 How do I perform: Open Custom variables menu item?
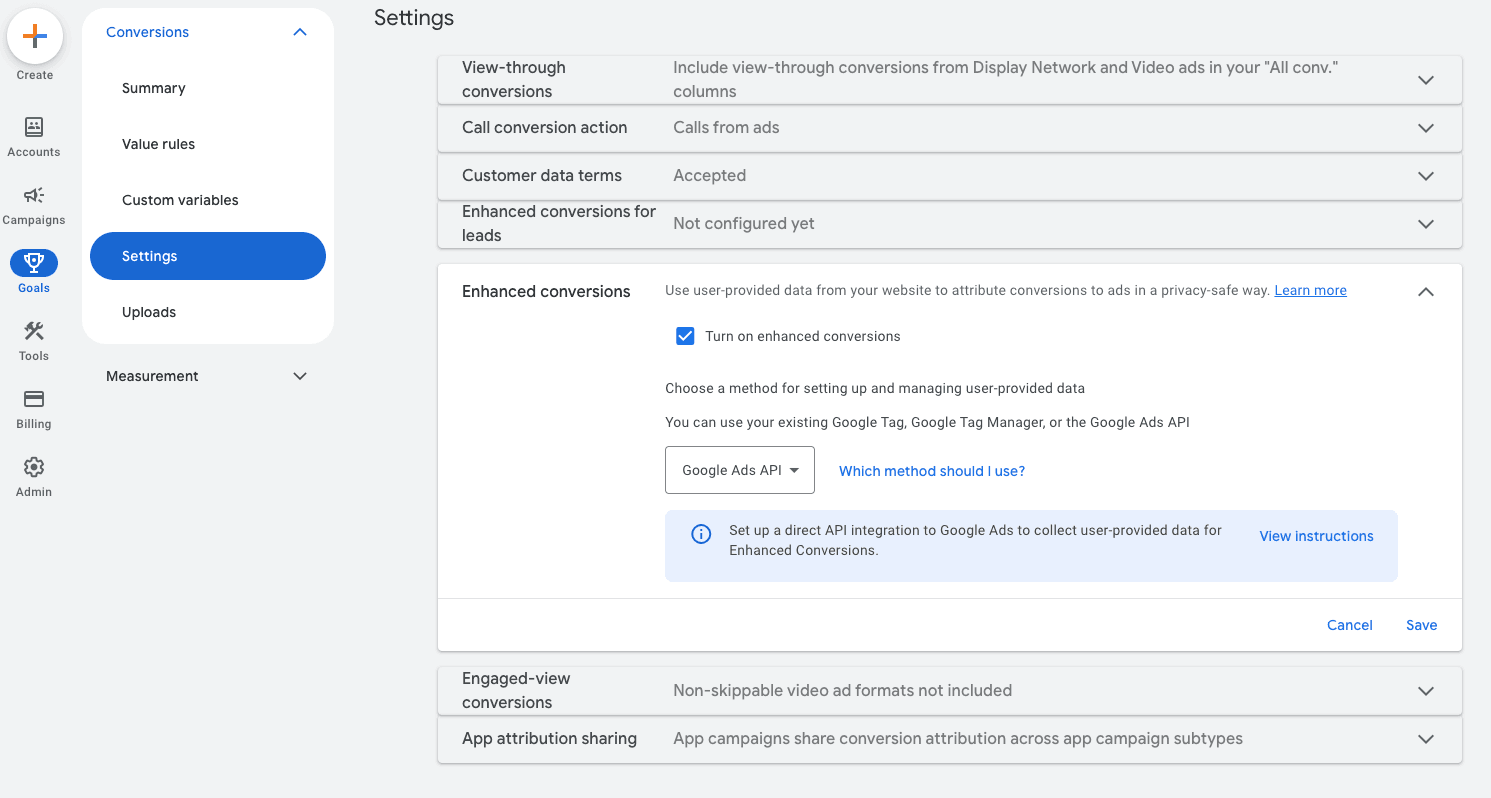point(208,200)
